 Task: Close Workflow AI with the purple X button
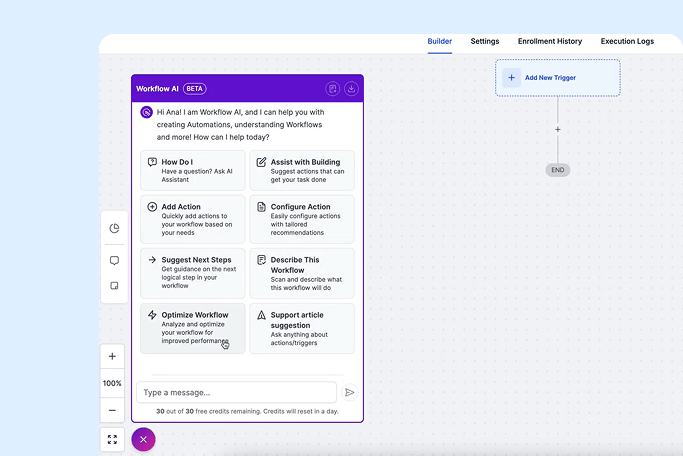click(143, 439)
